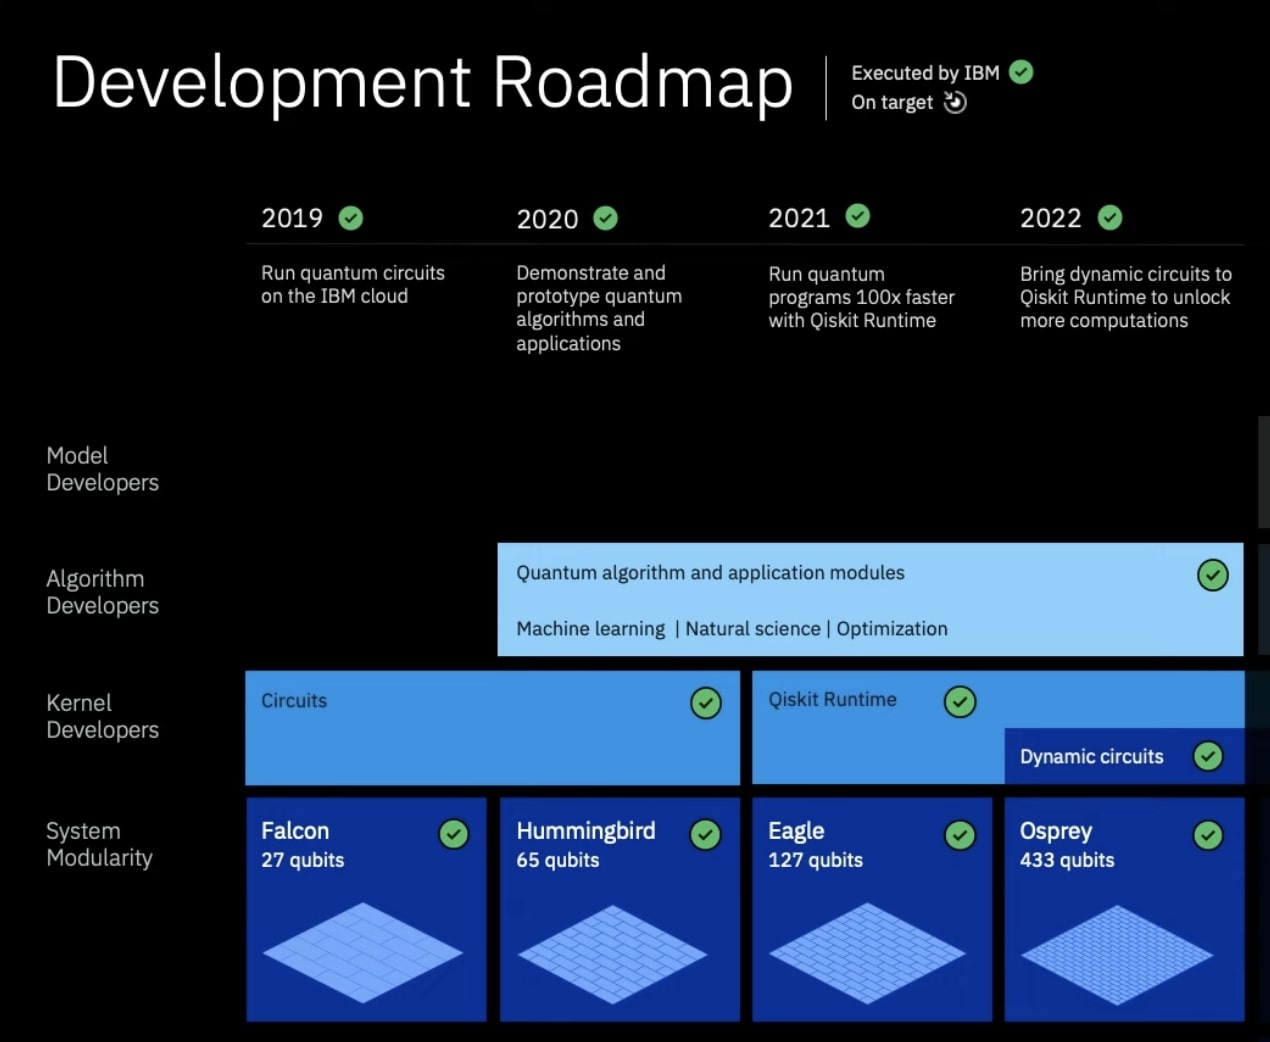The height and width of the screenshot is (1042, 1270).
Task: Click 'Run quantum programs 100x faster' description
Action: 861,297
